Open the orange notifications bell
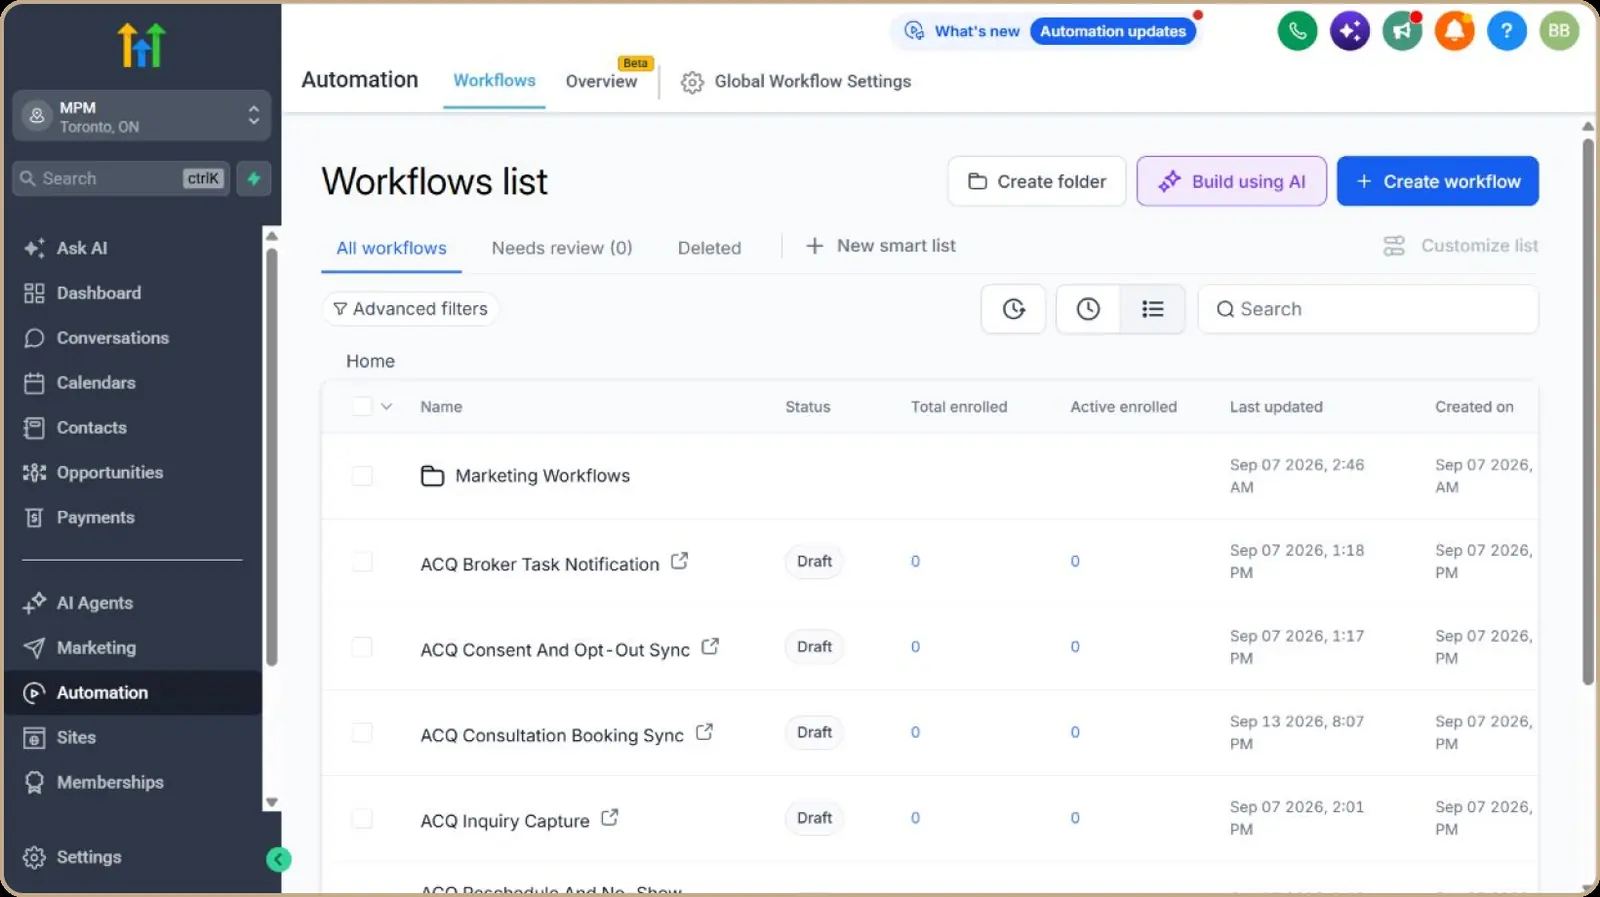 1454,31
